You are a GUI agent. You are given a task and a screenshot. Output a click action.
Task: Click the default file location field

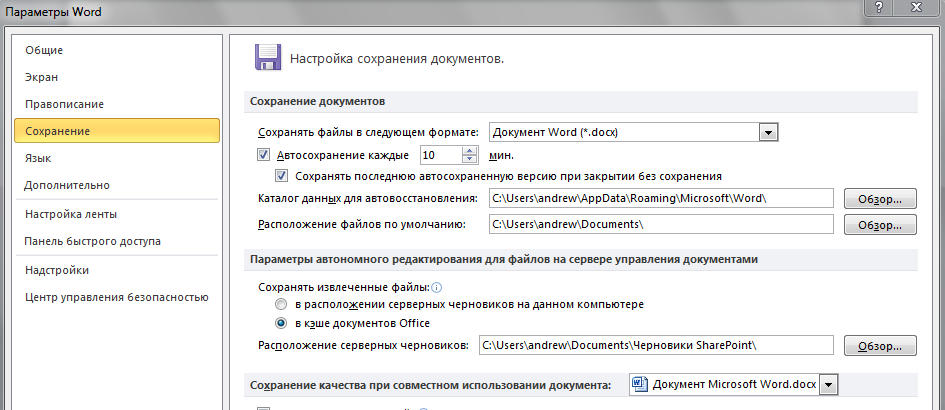pyautogui.click(x=661, y=224)
